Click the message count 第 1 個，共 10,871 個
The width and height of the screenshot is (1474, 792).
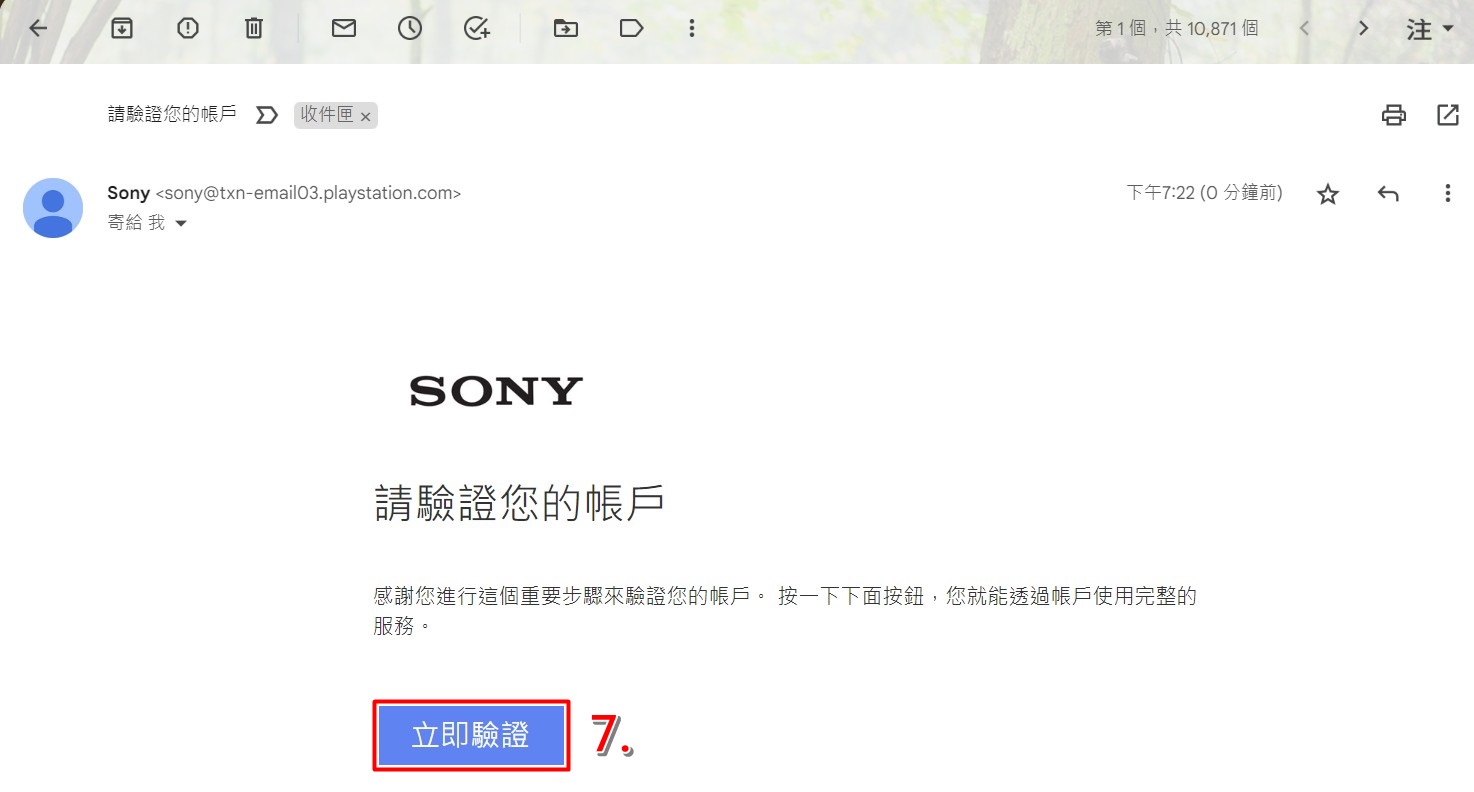[1176, 28]
